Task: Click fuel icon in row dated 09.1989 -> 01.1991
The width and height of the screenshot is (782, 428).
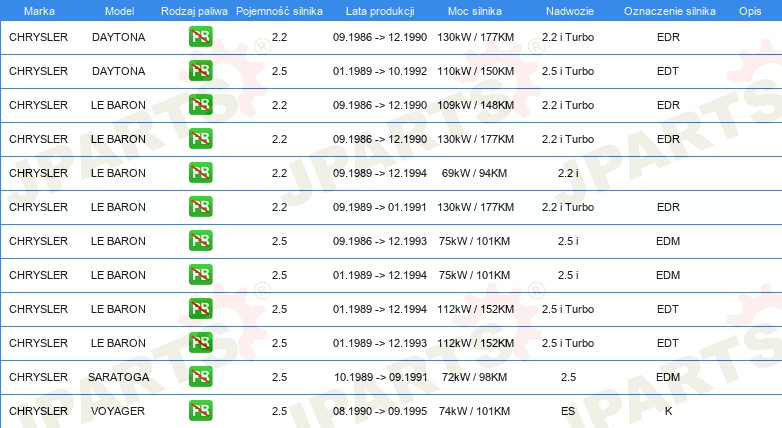Action: coord(200,207)
